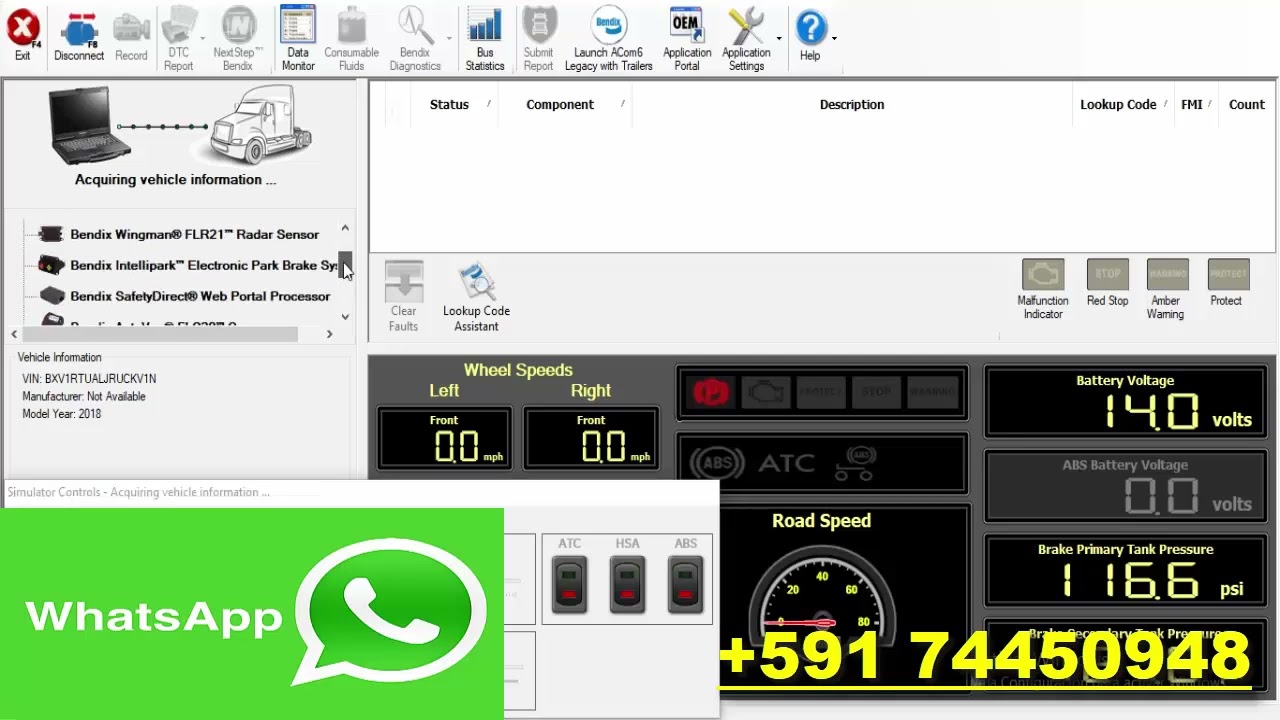Click Right Front wheel speed display

[x=591, y=438]
